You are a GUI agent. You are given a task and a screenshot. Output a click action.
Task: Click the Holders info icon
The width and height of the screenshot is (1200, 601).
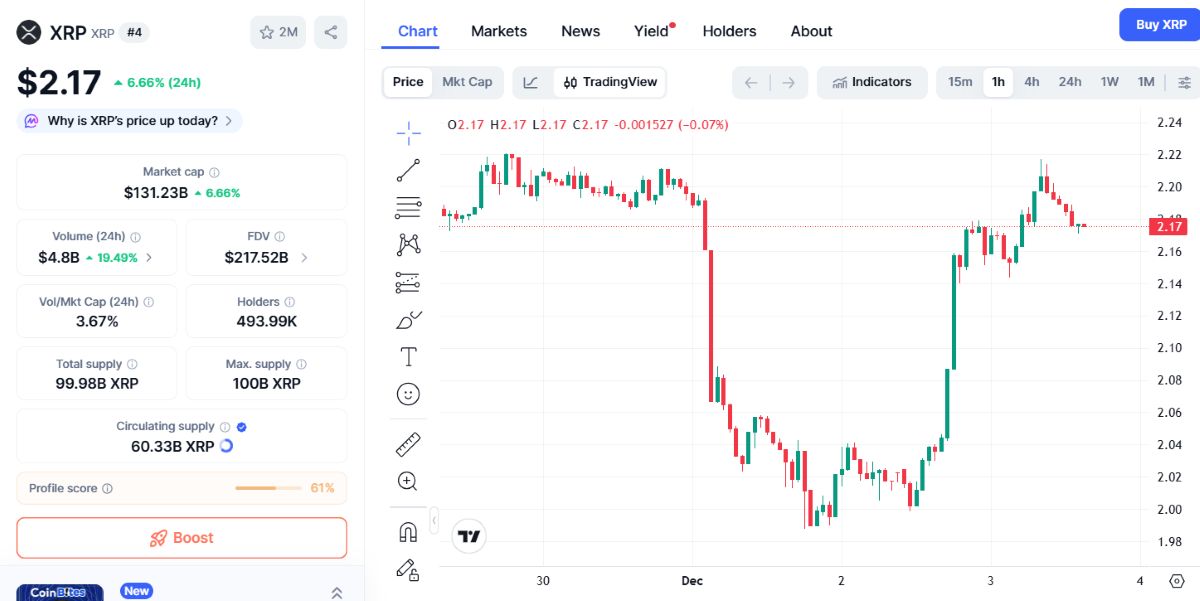[x=289, y=302]
